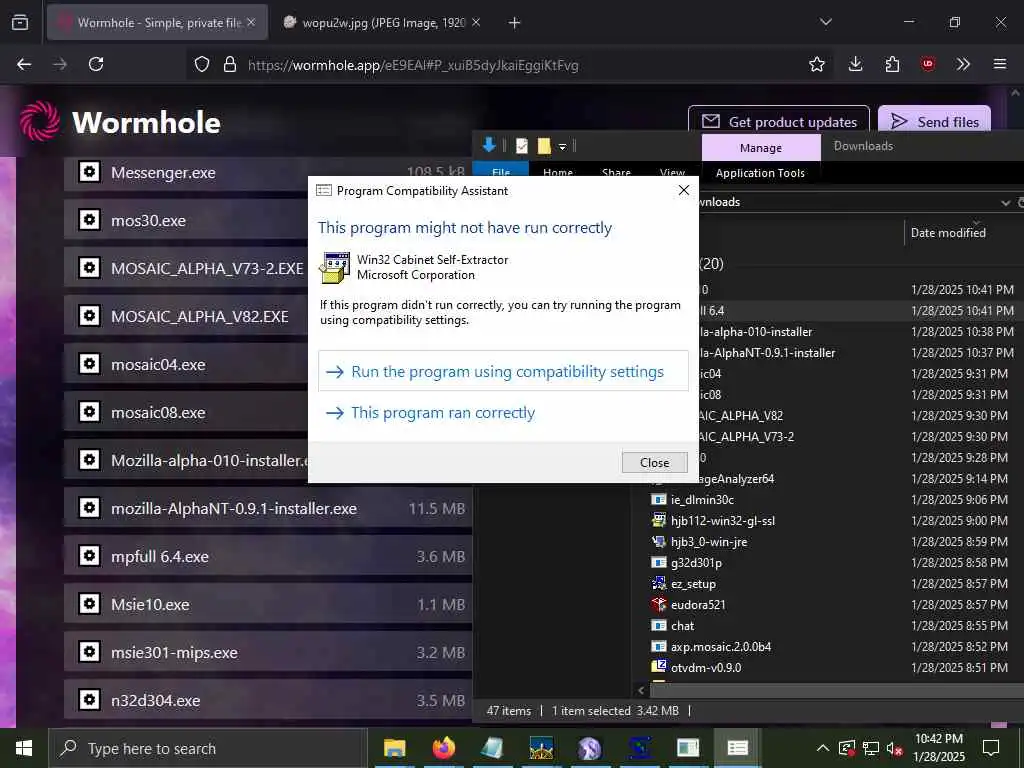This screenshot has height=768, width=1024.
Task: Click Run the program using compatibility settings
Action: click(x=503, y=372)
